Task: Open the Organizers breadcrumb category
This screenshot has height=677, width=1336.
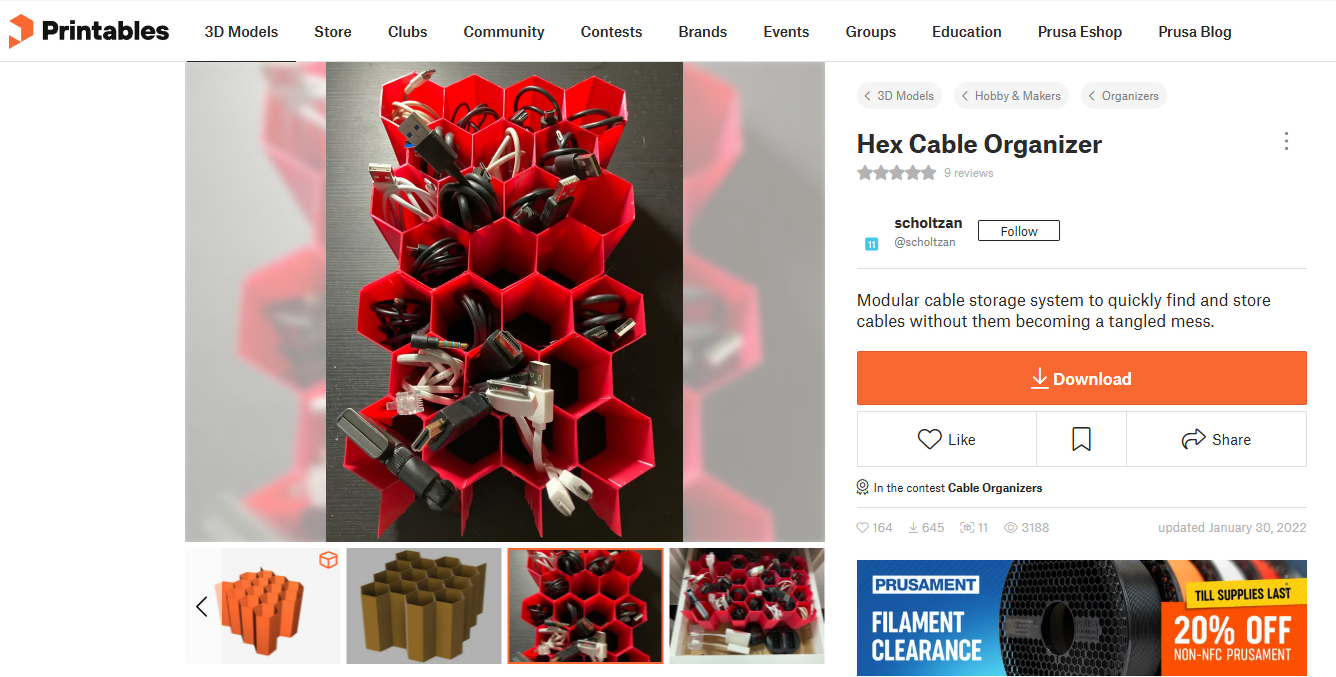Action: (1124, 96)
